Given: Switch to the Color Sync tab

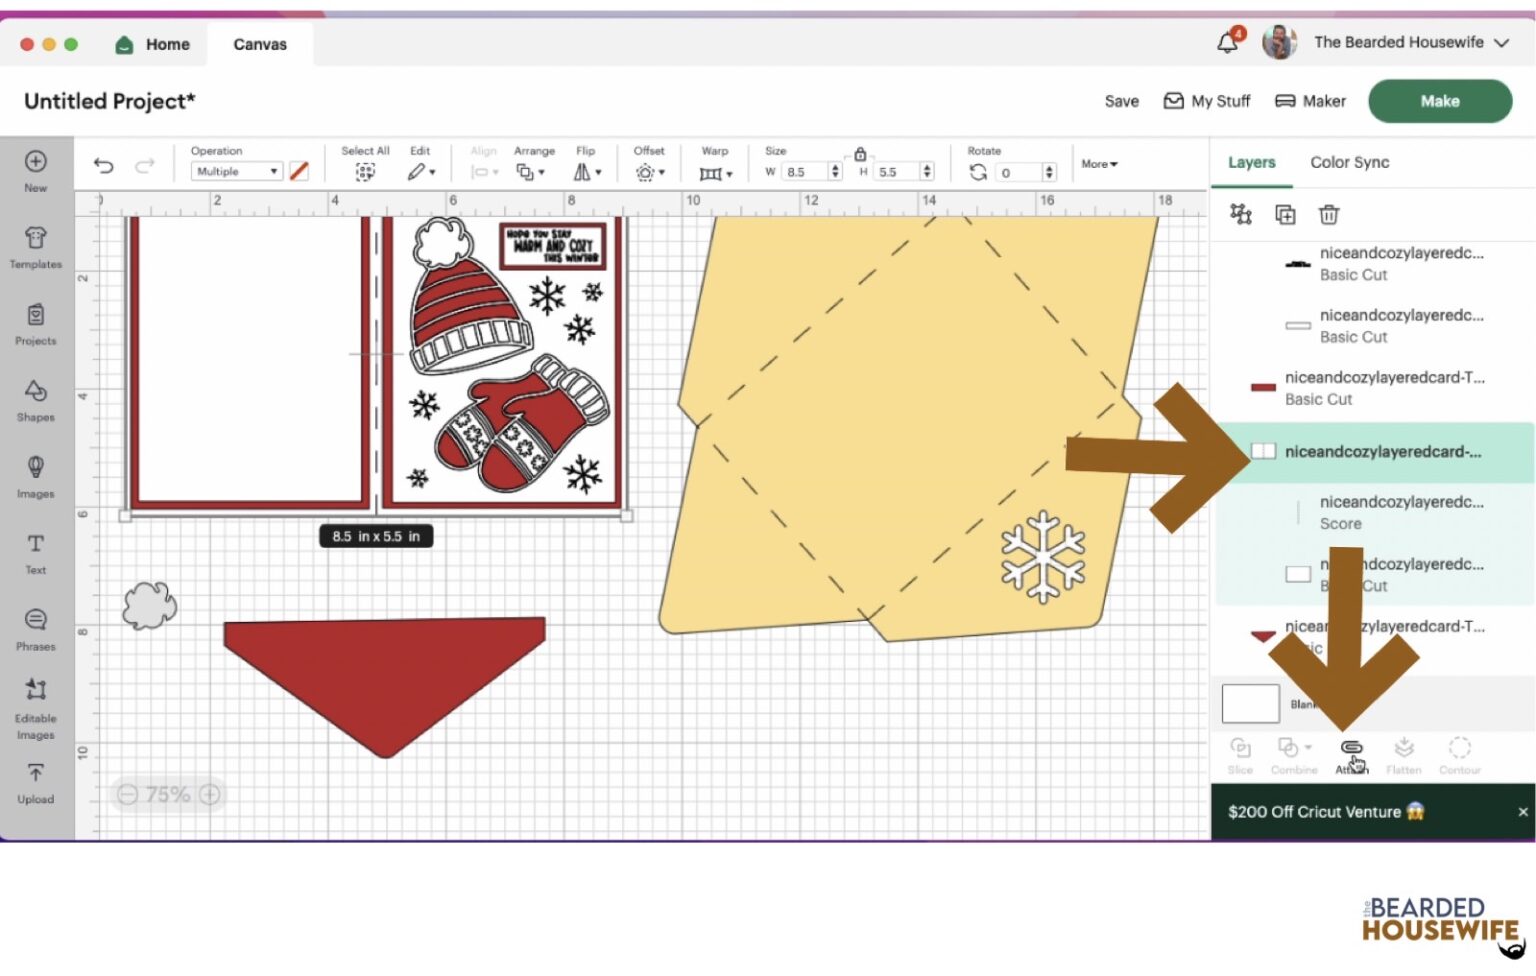Looking at the screenshot, I should click(1349, 162).
